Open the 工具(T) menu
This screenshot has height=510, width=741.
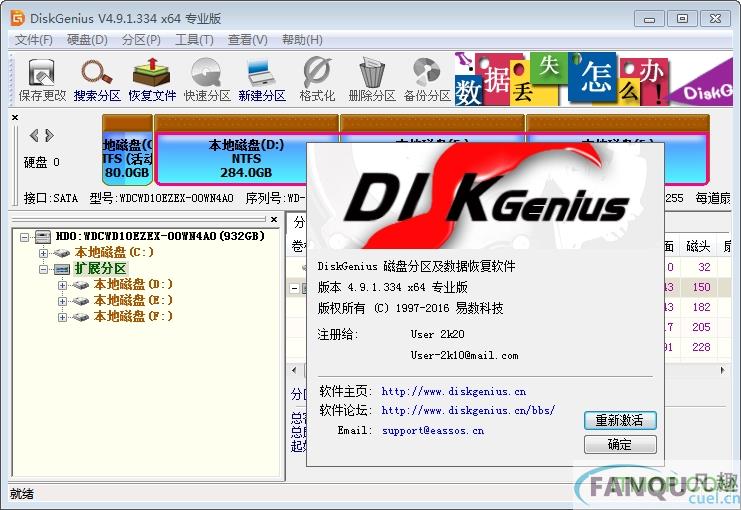click(x=194, y=40)
